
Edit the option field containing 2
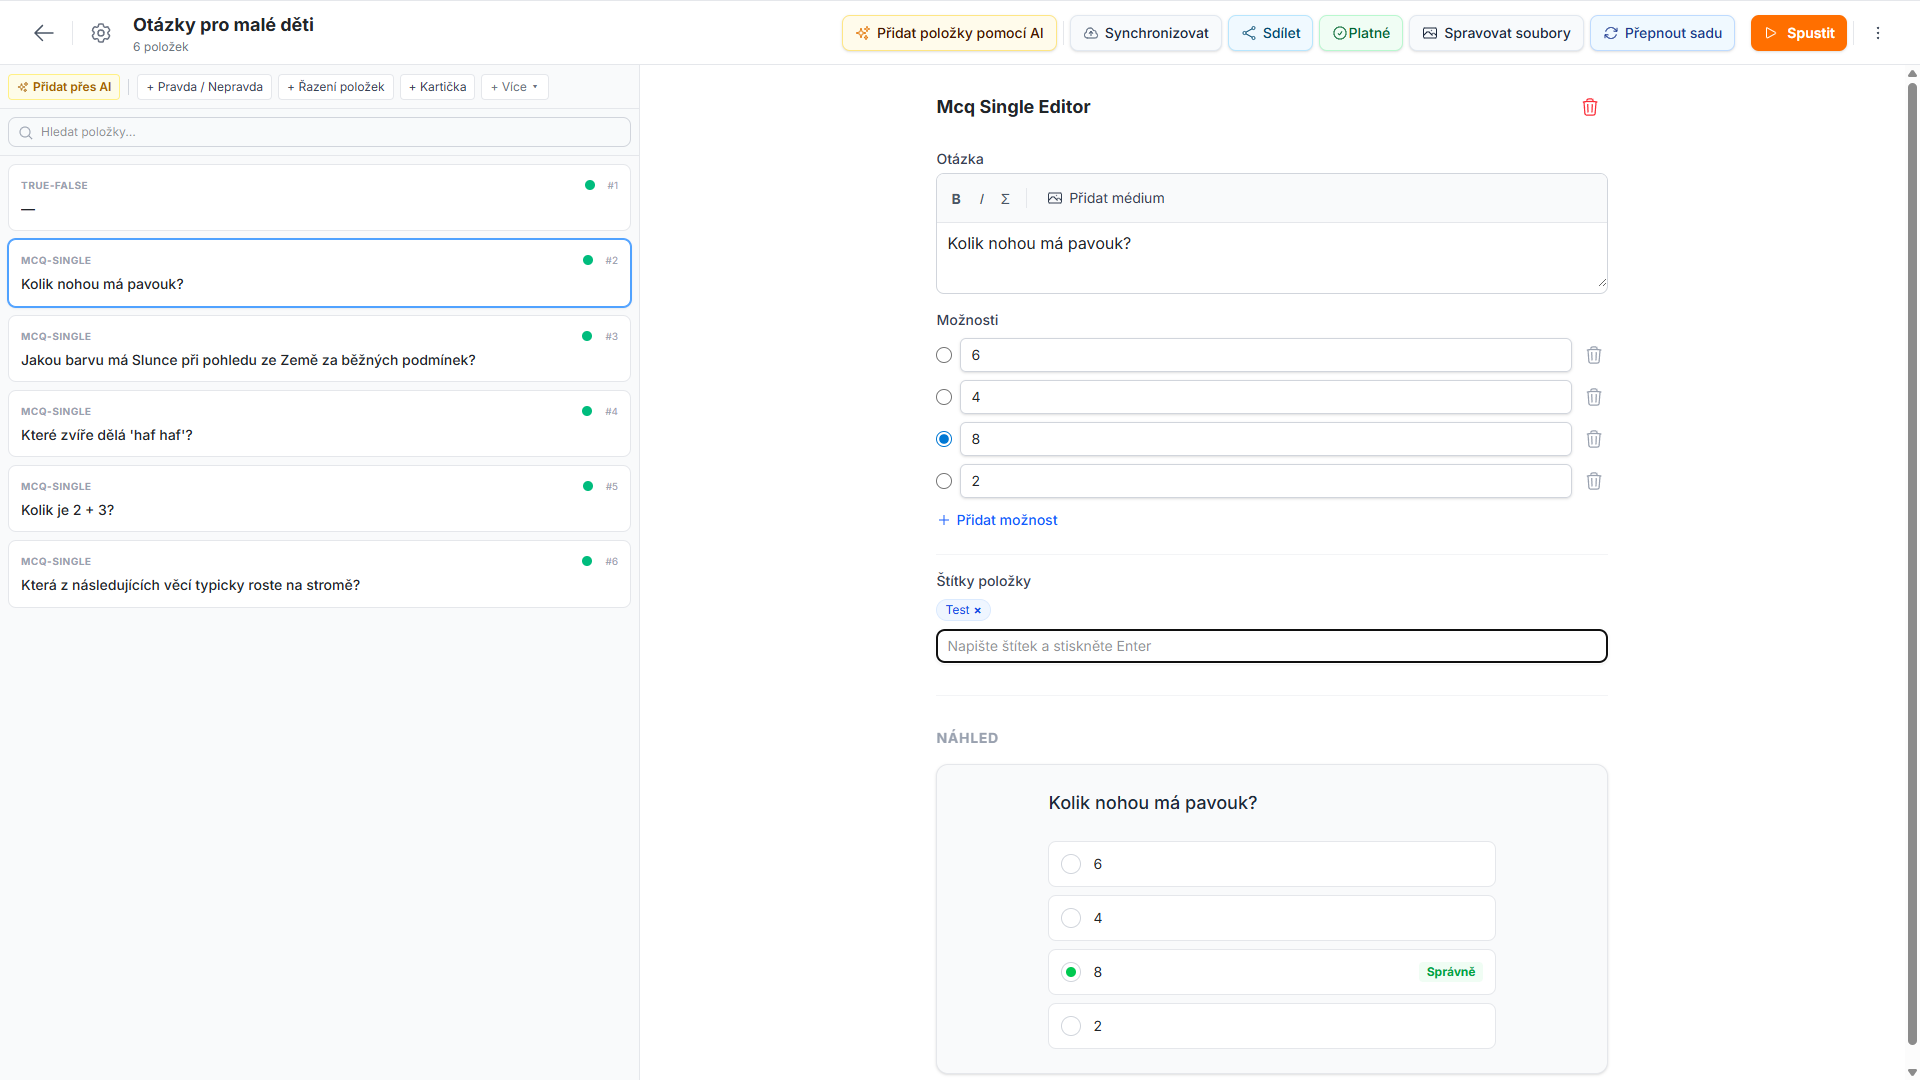point(1265,481)
